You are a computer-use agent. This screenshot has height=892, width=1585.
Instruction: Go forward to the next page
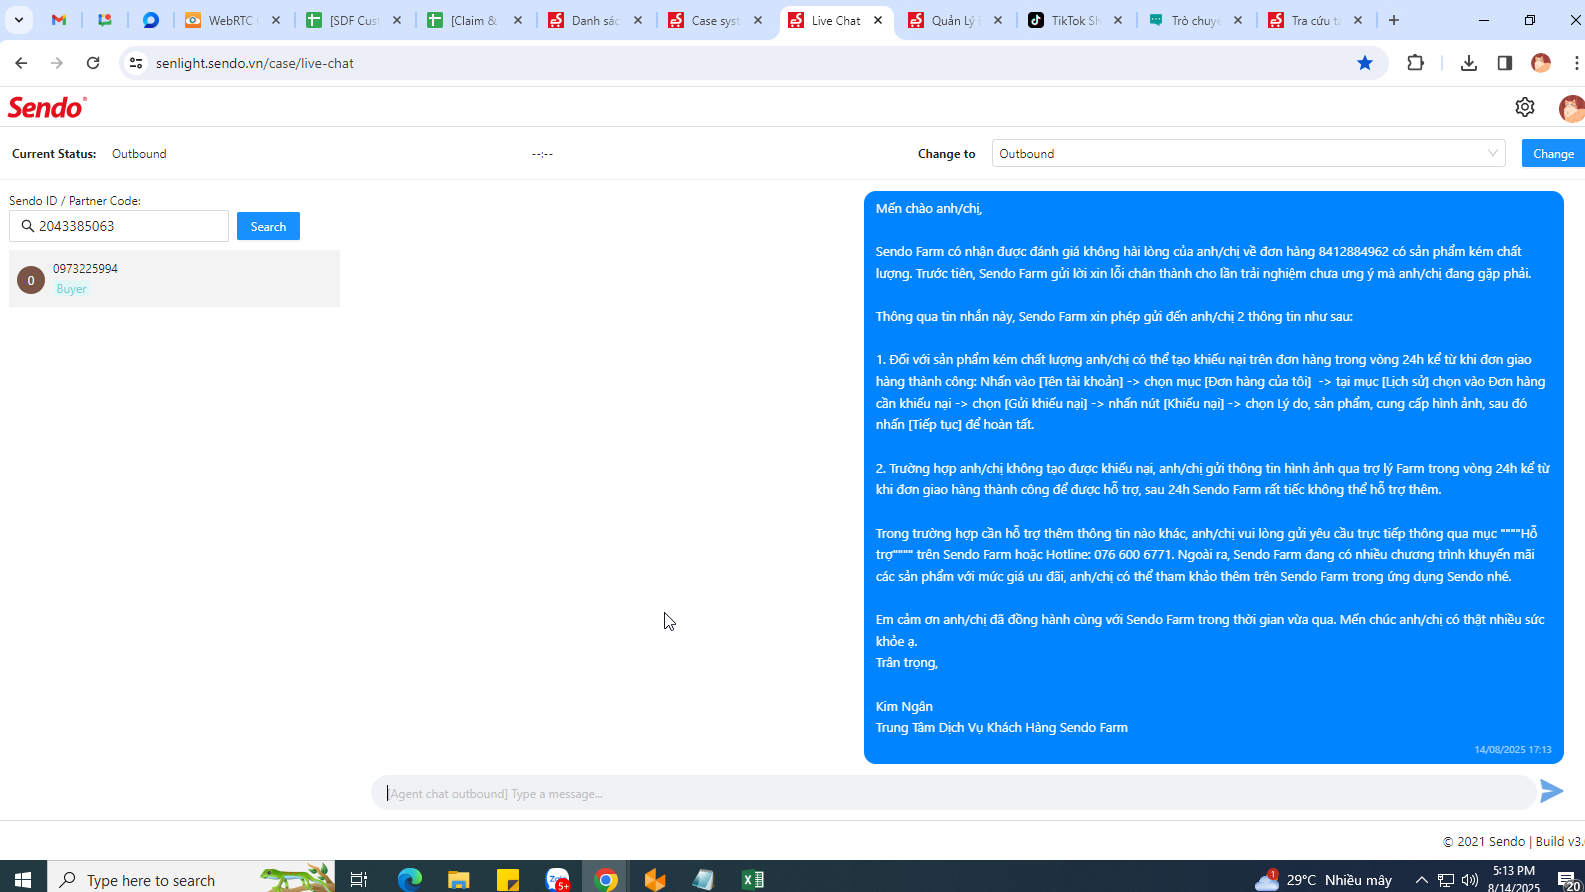point(57,63)
